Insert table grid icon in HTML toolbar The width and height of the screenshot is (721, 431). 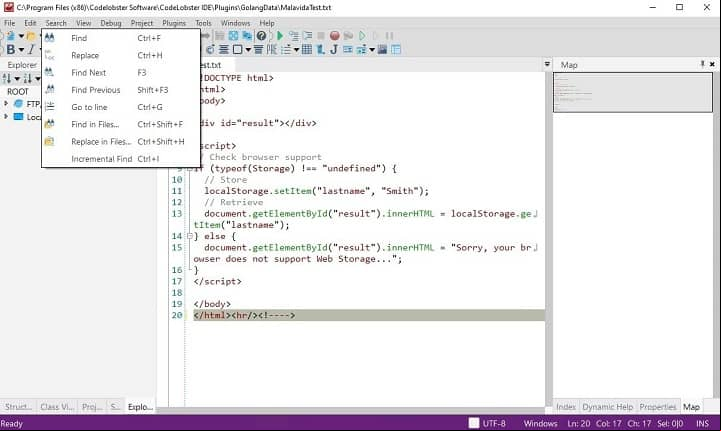tap(307, 49)
